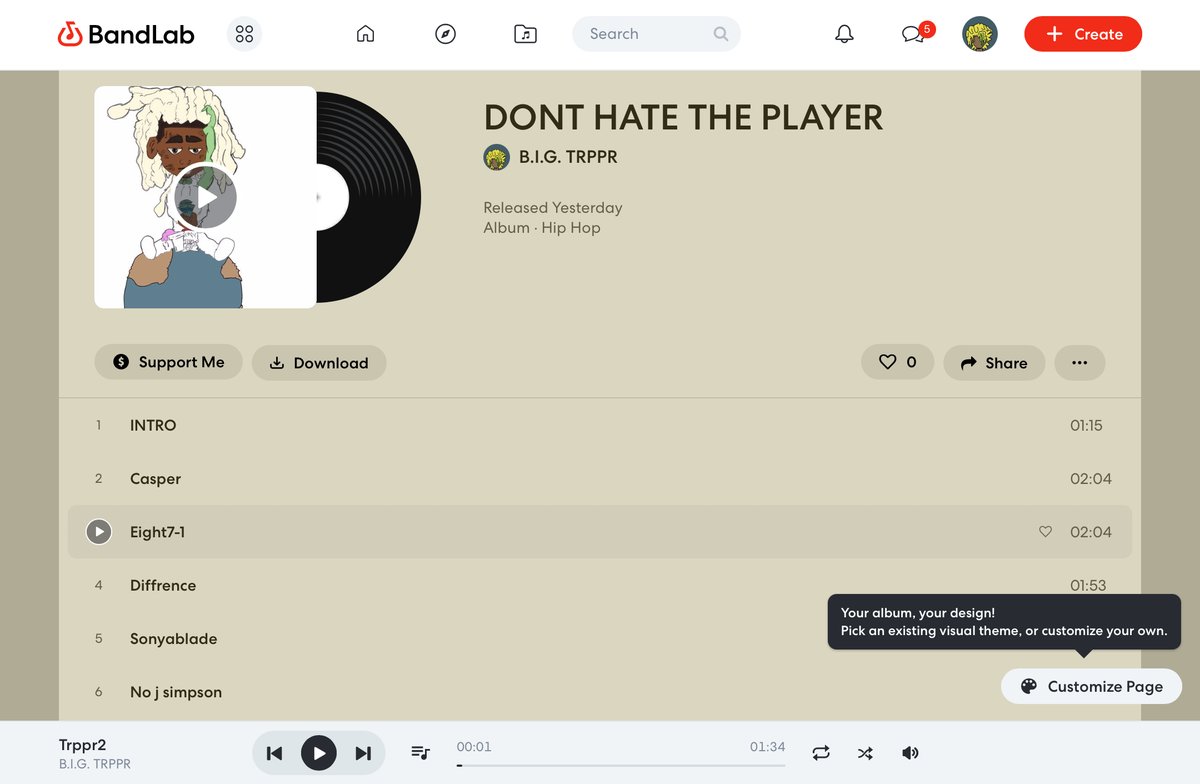Open the B.I.G. TRPPR artist link
Viewport: 1200px width, 784px height.
568,157
